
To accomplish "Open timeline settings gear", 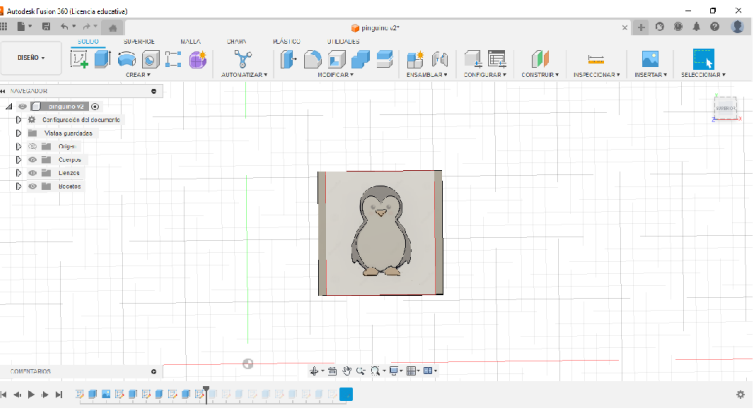I will click(741, 395).
